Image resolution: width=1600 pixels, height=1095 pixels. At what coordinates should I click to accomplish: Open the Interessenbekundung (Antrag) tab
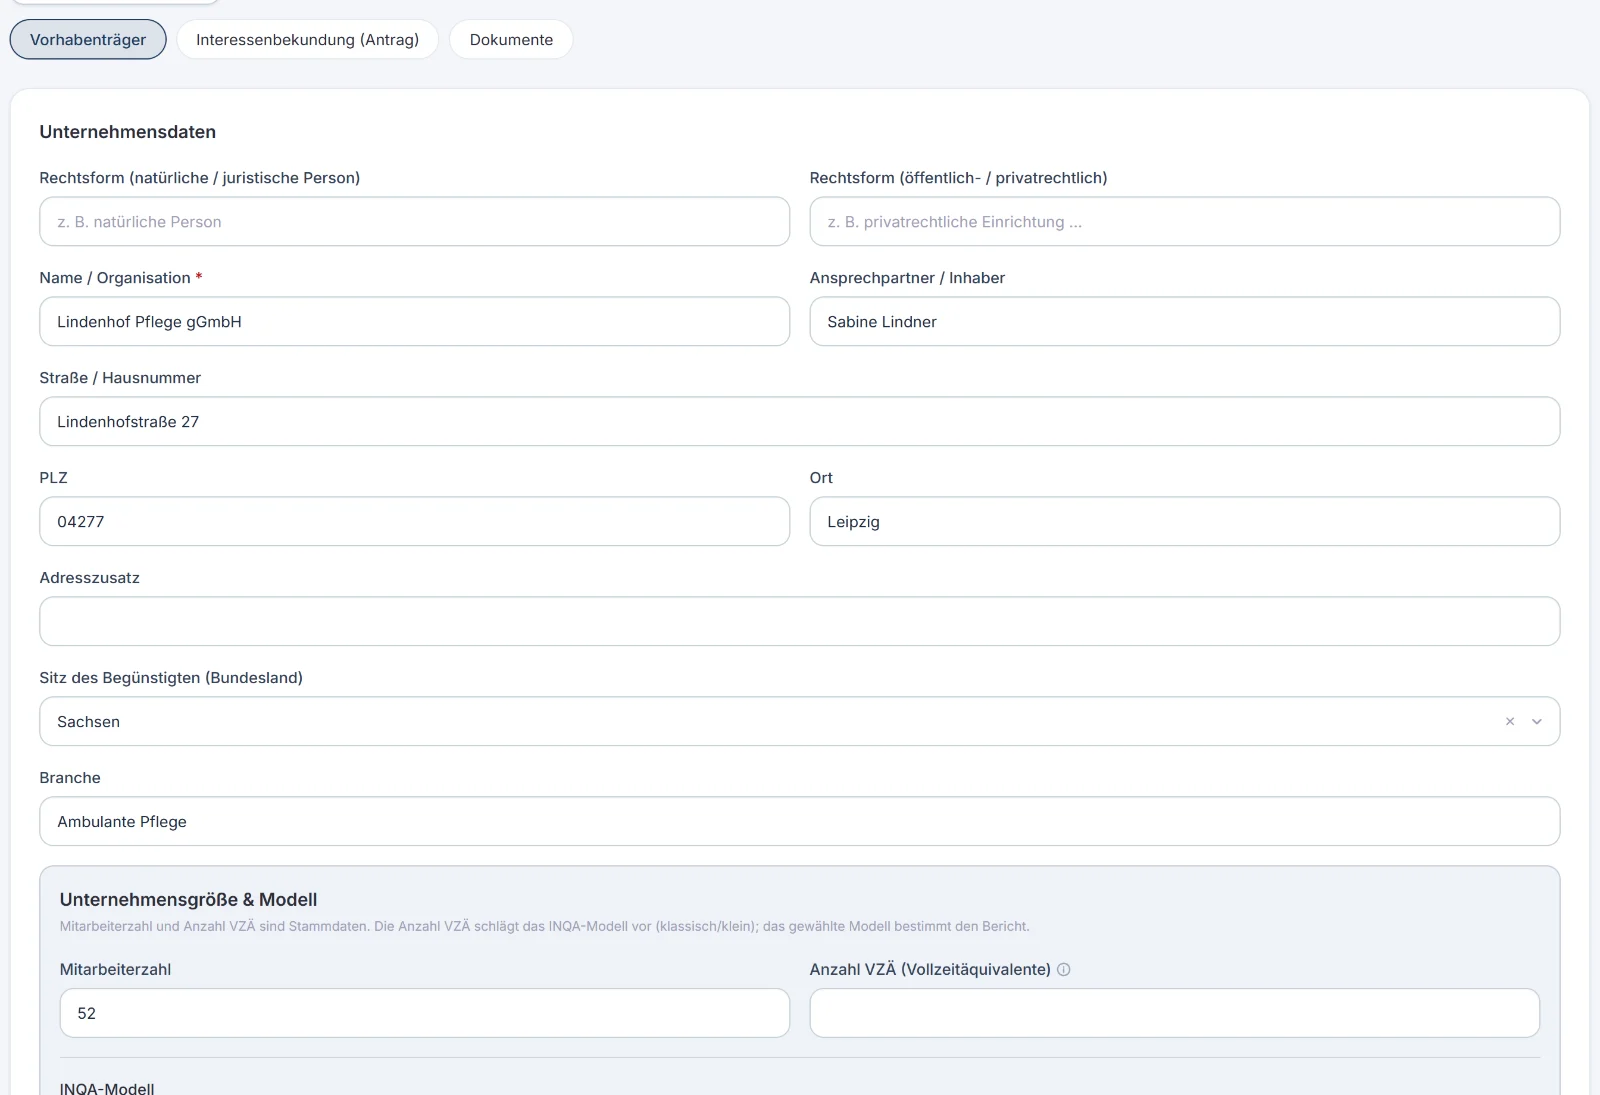[x=307, y=39]
